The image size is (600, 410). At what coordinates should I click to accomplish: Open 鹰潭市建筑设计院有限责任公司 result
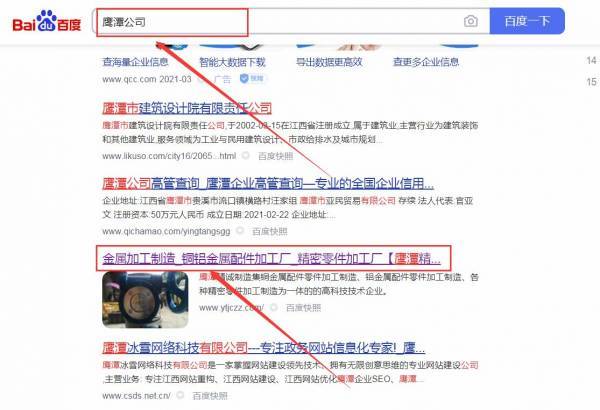(x=187, y=108)
